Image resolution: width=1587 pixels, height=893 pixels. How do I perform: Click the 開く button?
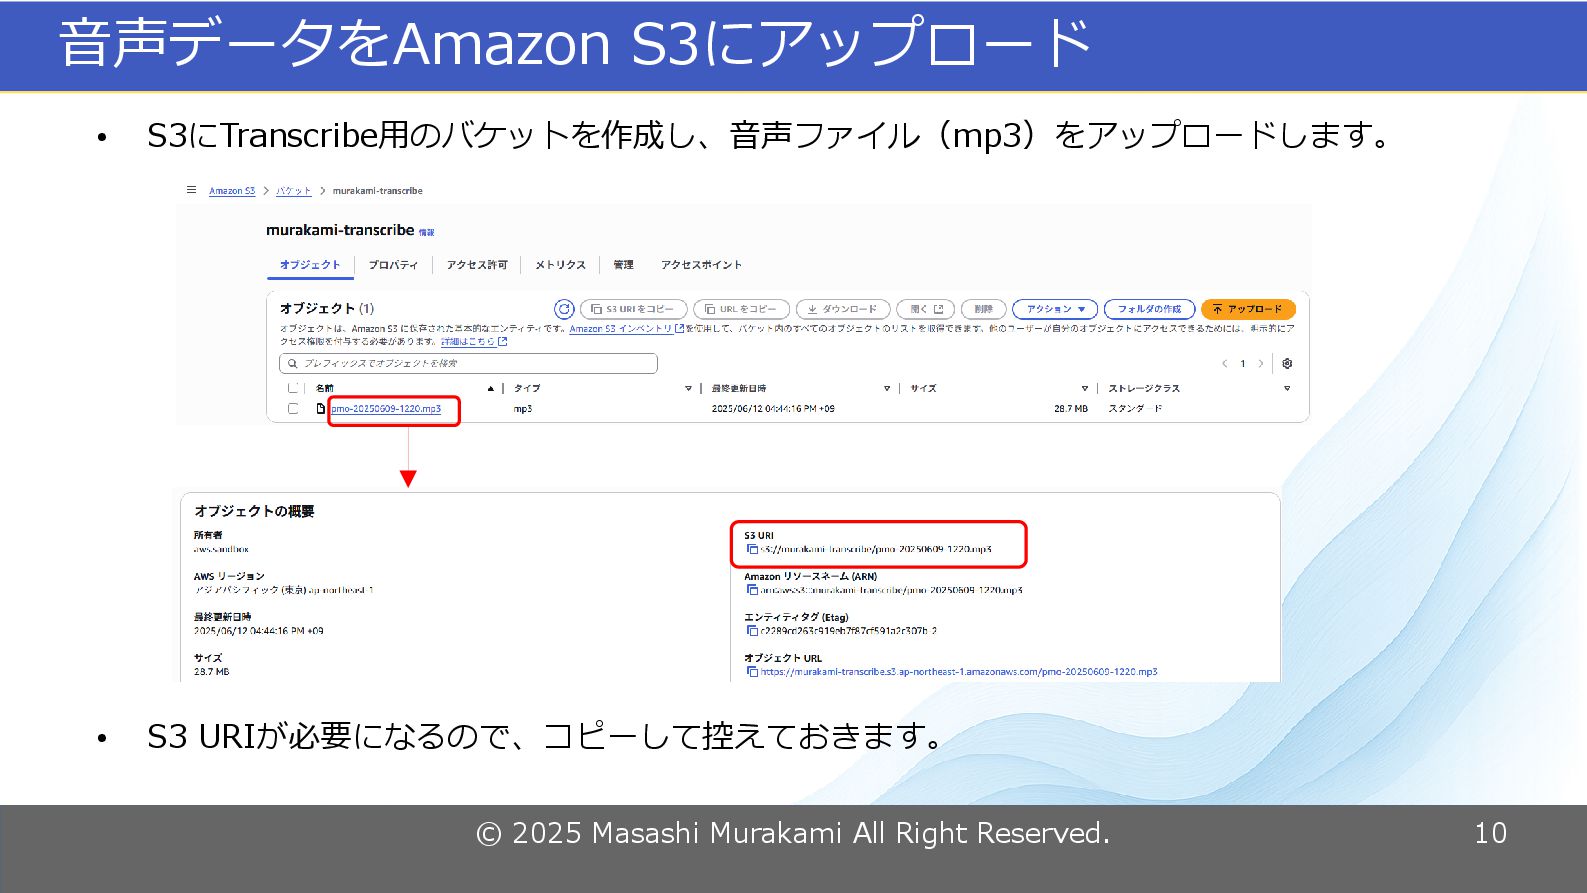click(926, 309)
